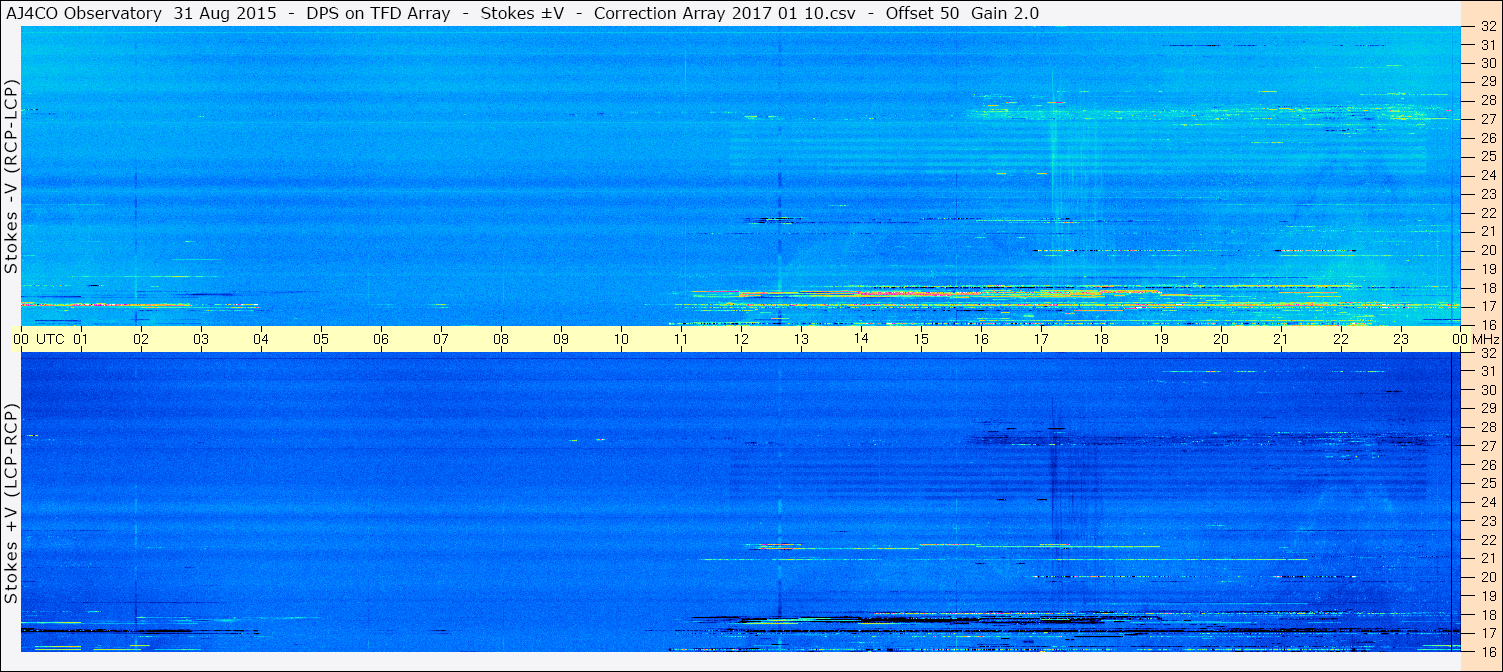Viewport: 1503px width, 672px height.
Task: Click 22 MHz on the Stokes +V frequency scale
Action: [x=1487, y=539]
